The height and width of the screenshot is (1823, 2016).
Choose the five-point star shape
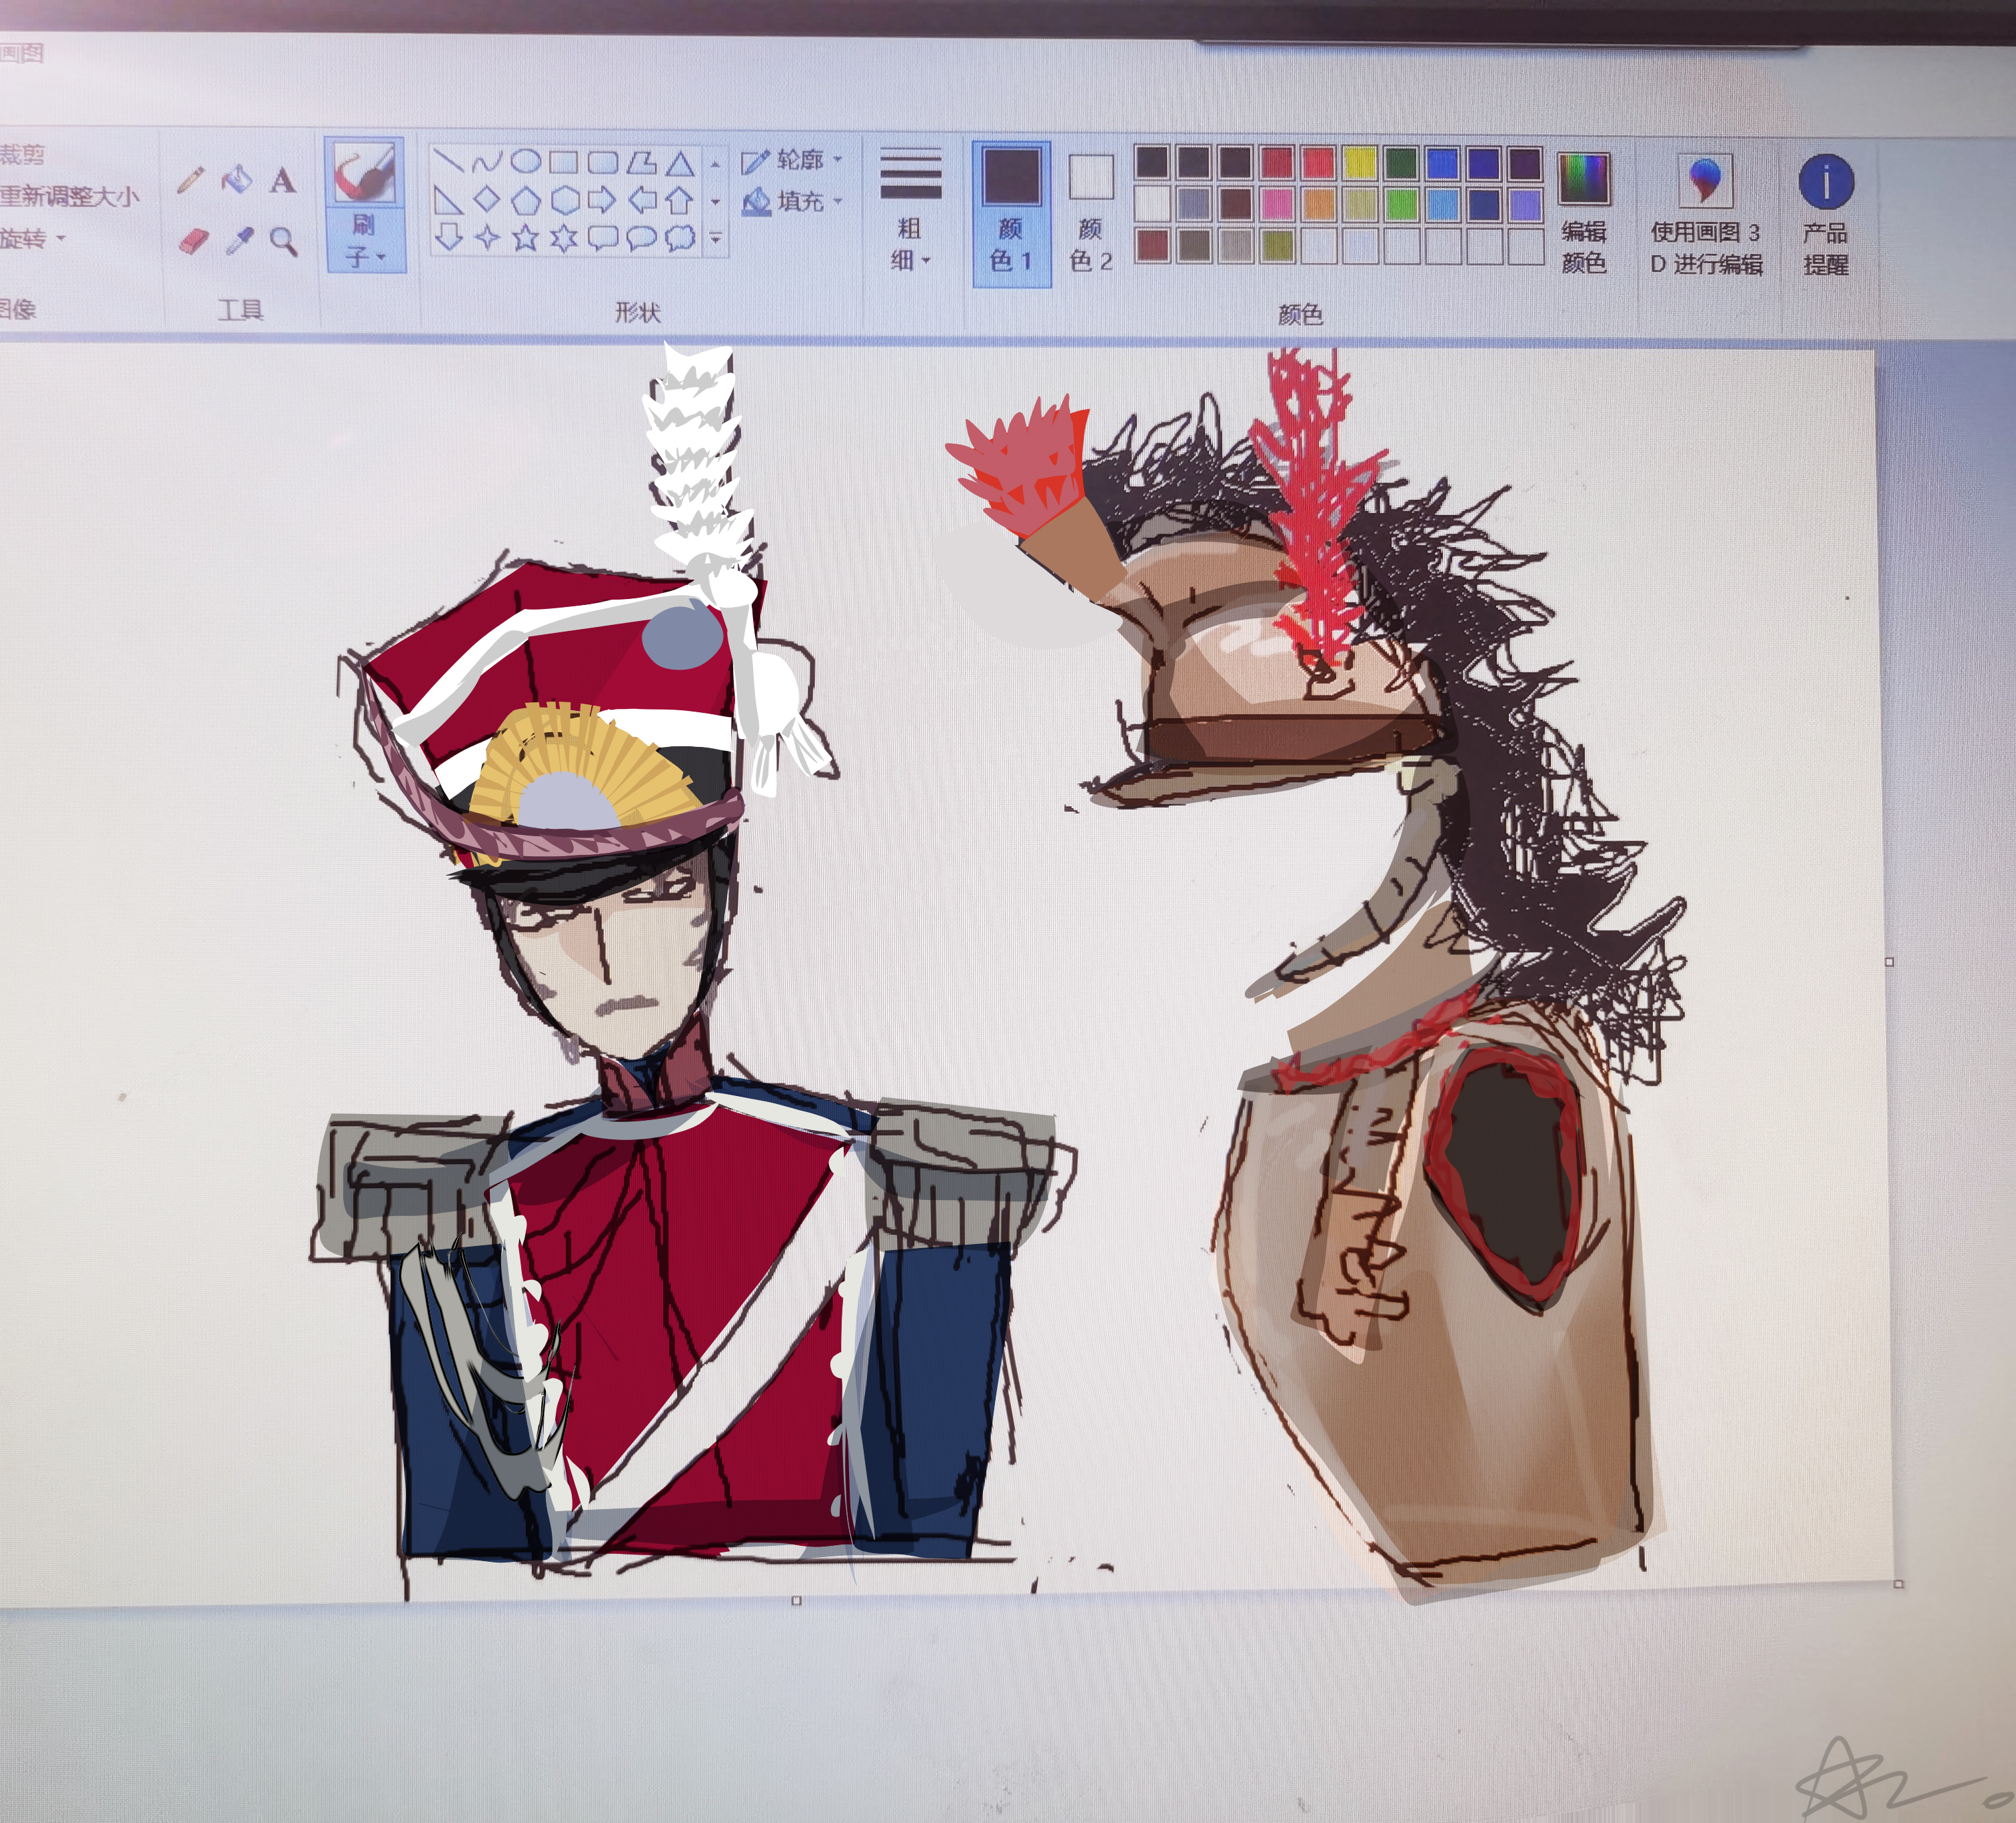click(526, 238)
